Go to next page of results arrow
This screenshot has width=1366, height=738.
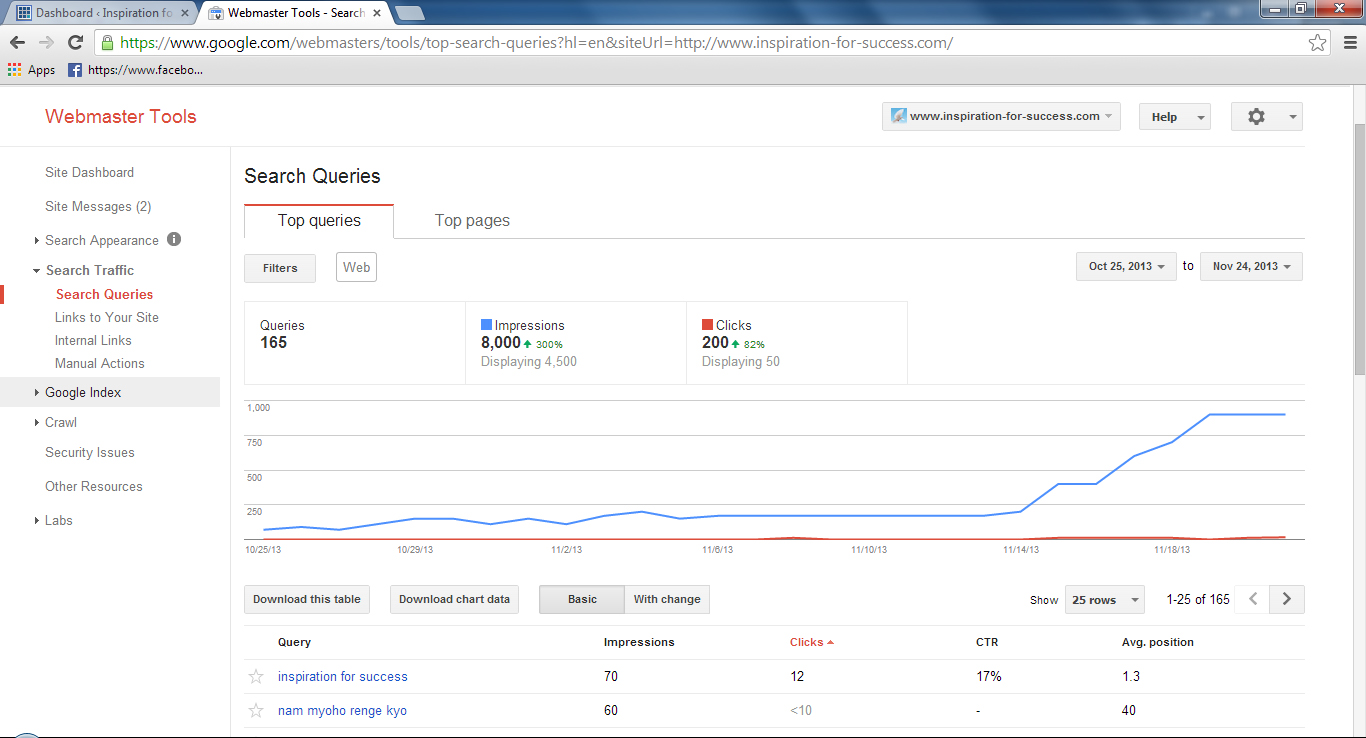click(x=1287, y=599)
